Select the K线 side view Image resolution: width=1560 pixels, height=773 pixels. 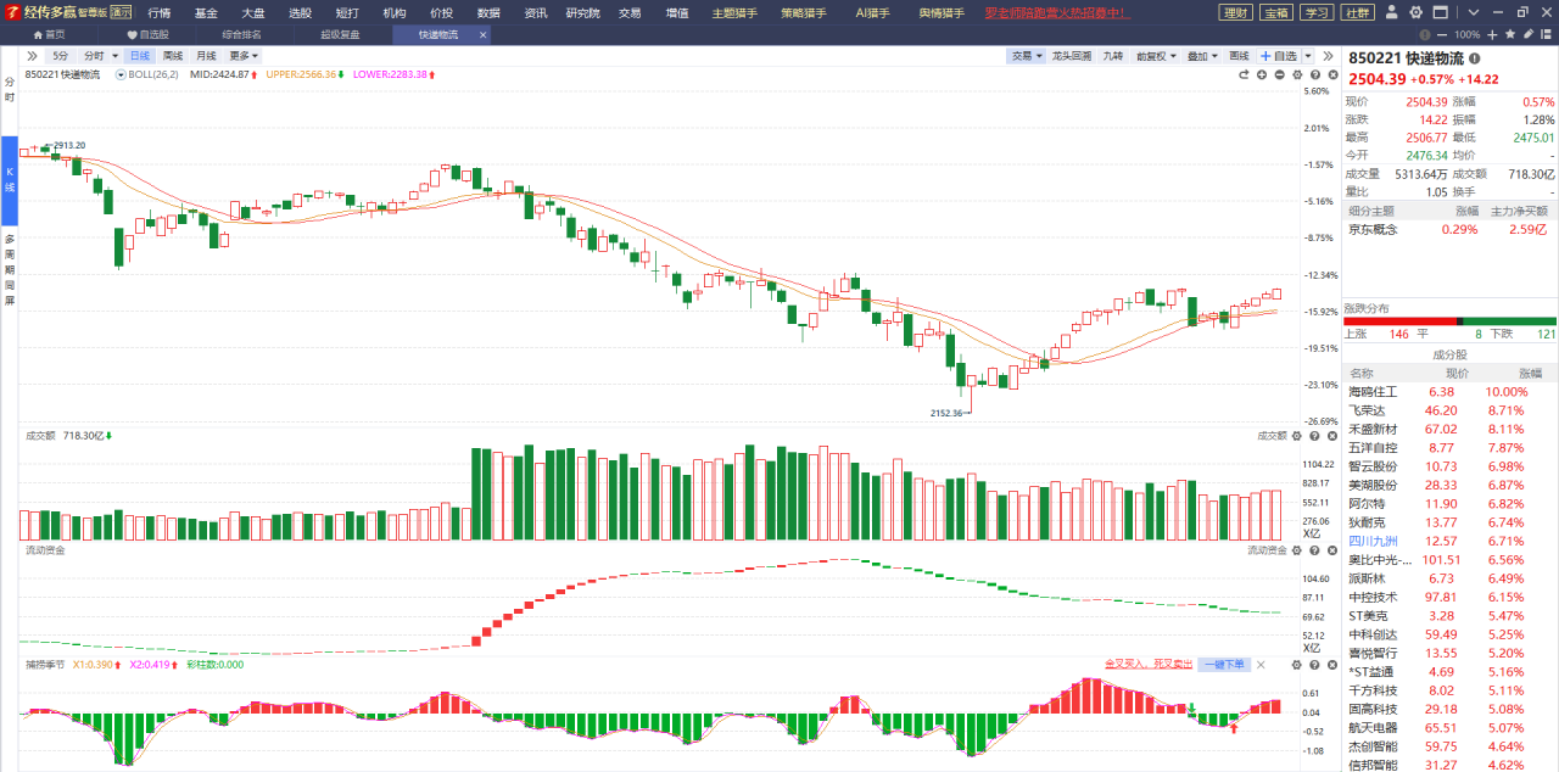[9, 181]
